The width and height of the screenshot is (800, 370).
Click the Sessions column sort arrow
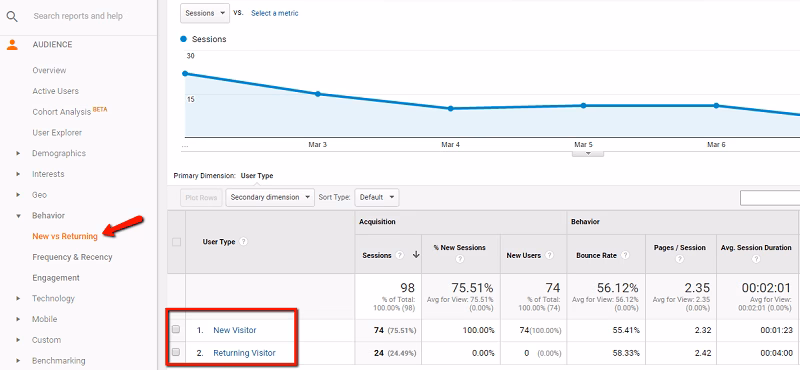415,255
